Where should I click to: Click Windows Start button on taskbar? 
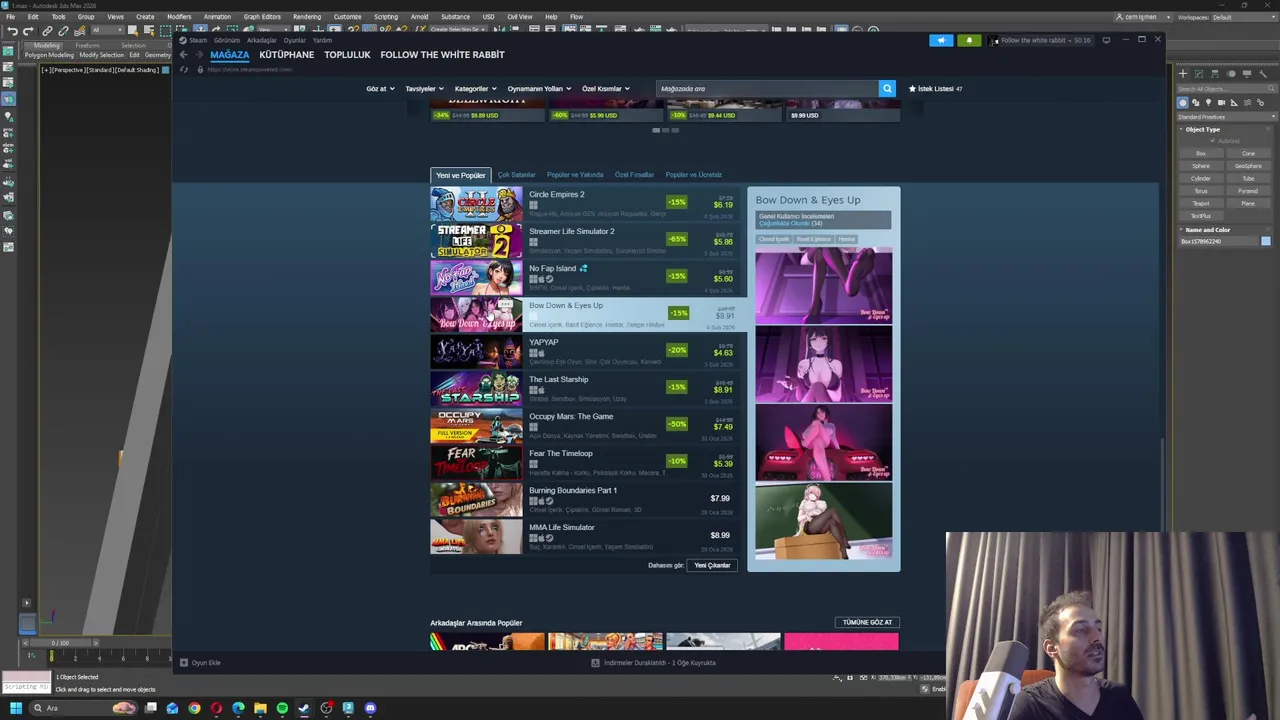click(15, 708)
